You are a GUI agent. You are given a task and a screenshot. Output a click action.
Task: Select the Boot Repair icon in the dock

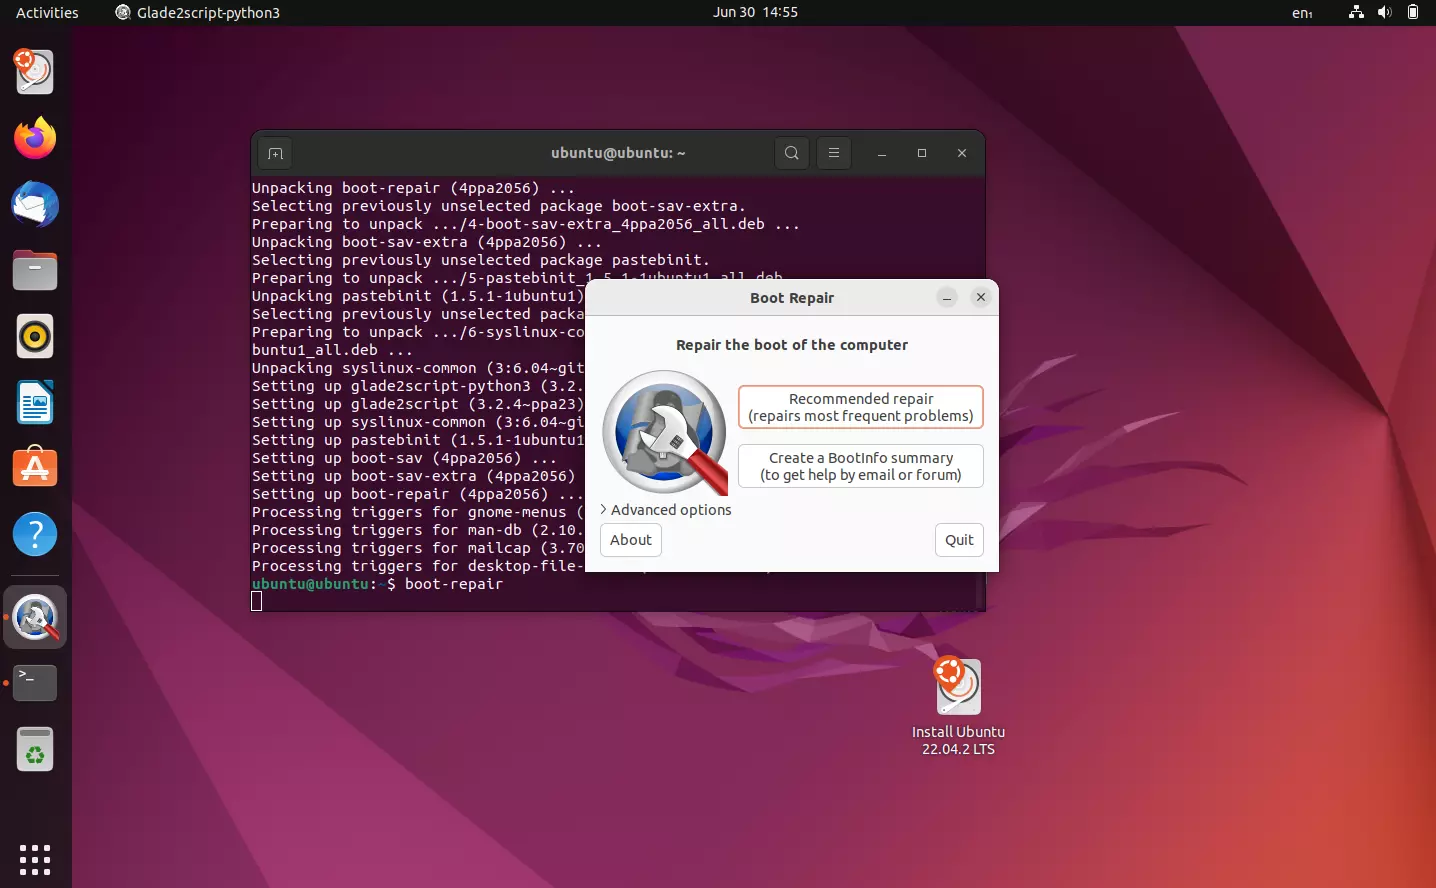click(35, 617)
